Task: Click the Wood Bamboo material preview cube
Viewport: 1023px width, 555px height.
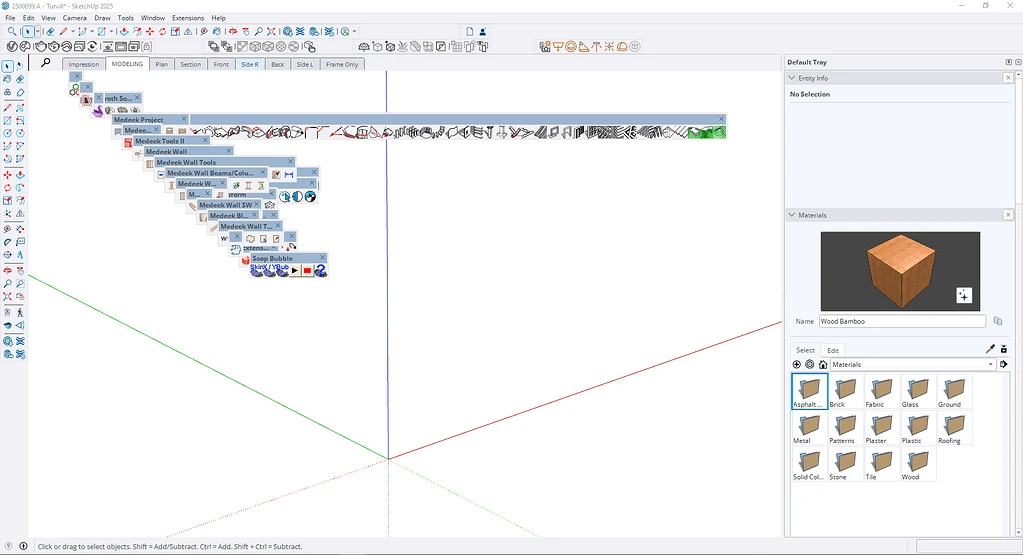Action: [900, 270]
